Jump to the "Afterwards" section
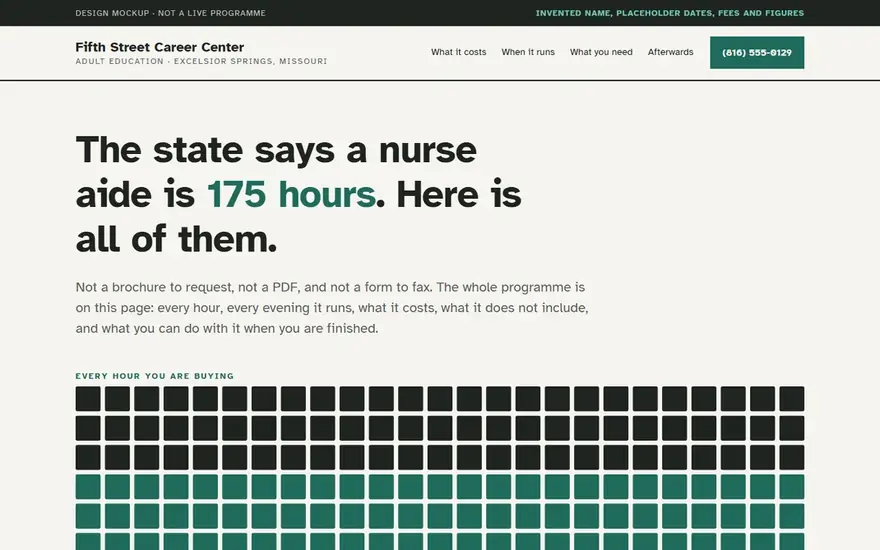 (x=671, y=52)
